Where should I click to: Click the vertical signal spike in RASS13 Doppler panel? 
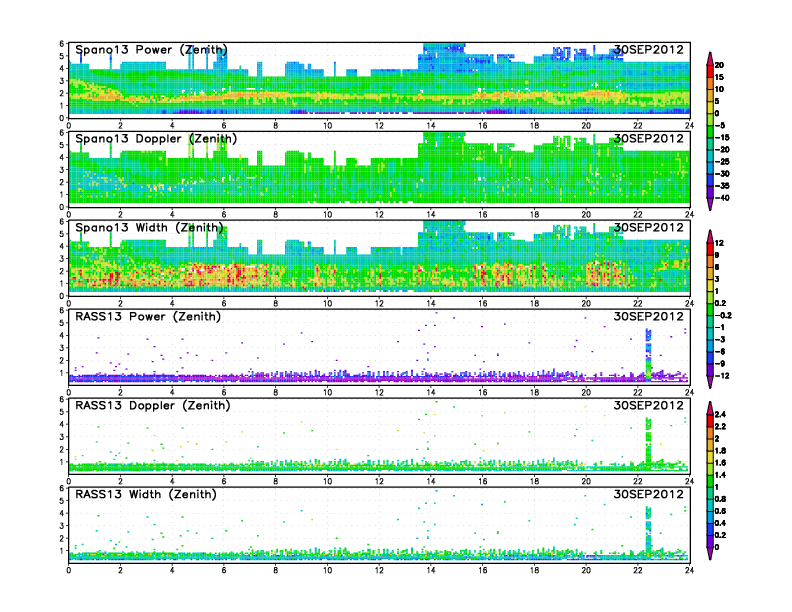pos(649,442)
